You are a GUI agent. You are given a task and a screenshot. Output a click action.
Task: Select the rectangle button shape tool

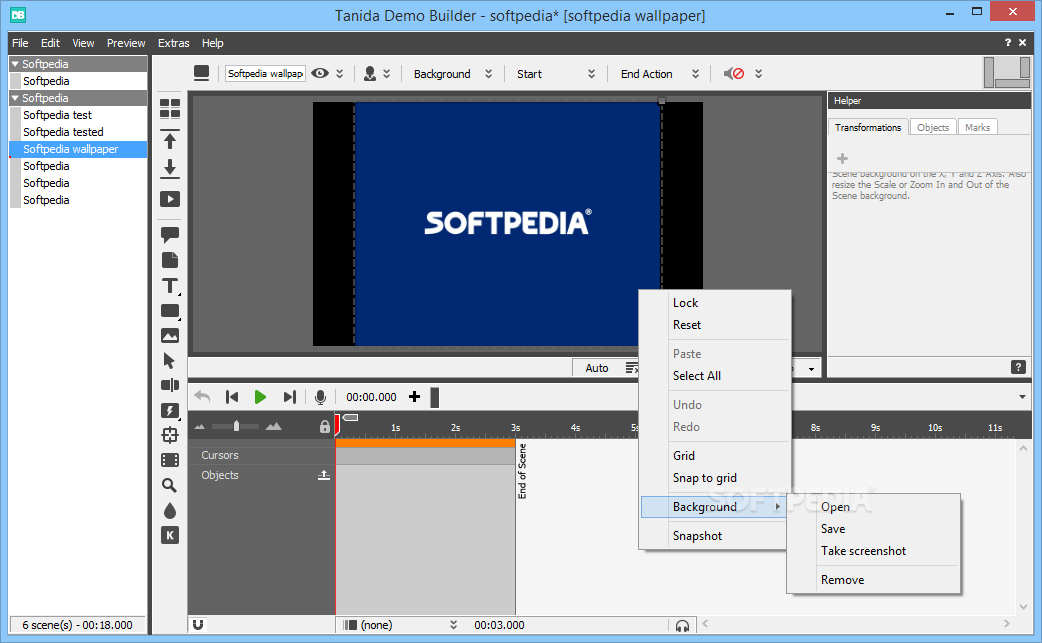[170, 311]
